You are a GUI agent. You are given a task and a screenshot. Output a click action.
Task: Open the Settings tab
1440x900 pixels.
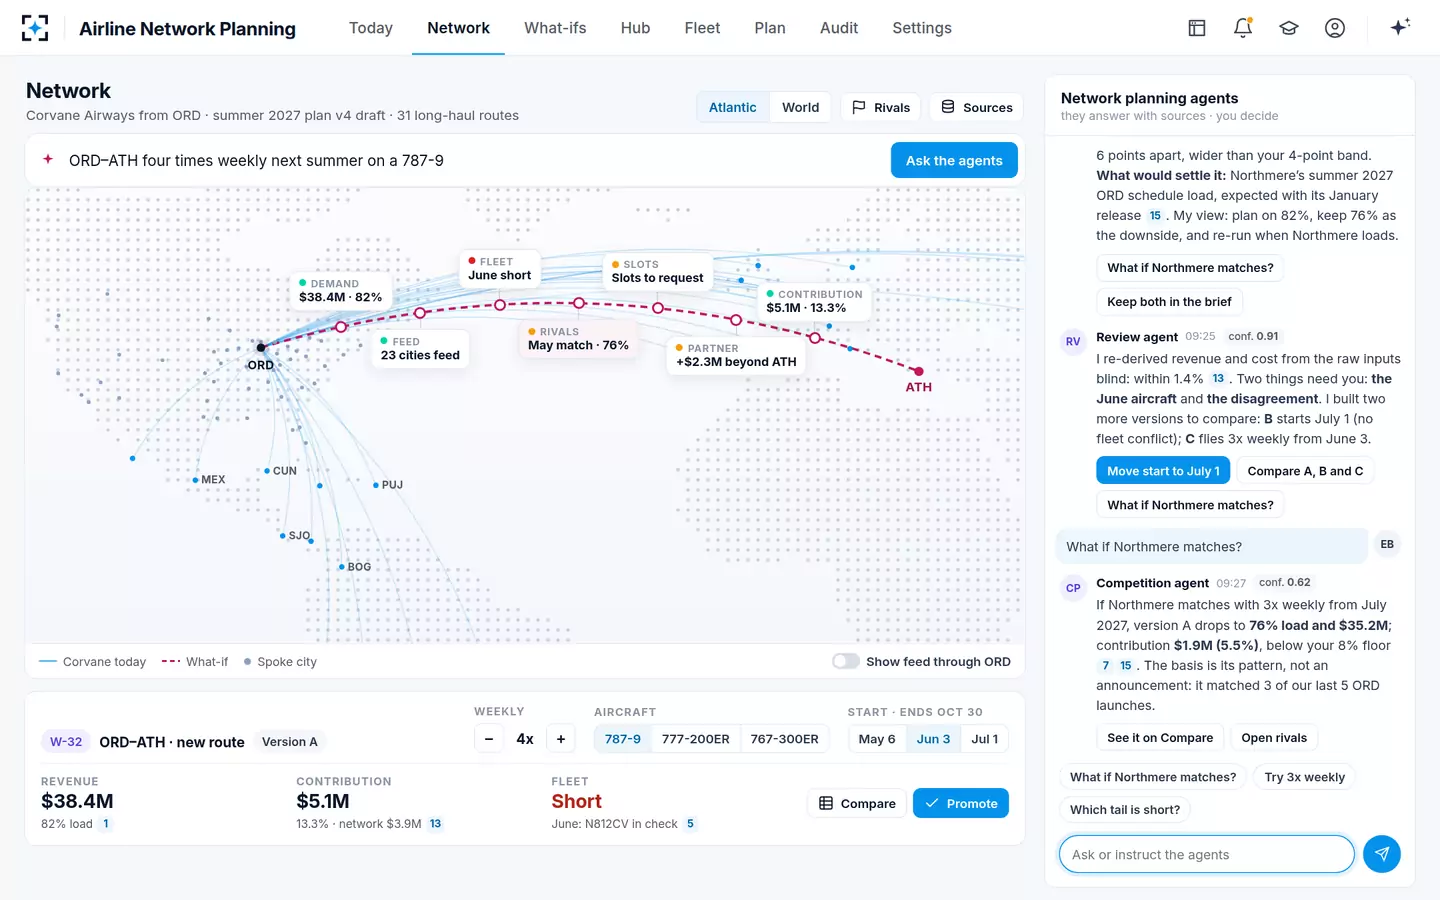[922, 28]
